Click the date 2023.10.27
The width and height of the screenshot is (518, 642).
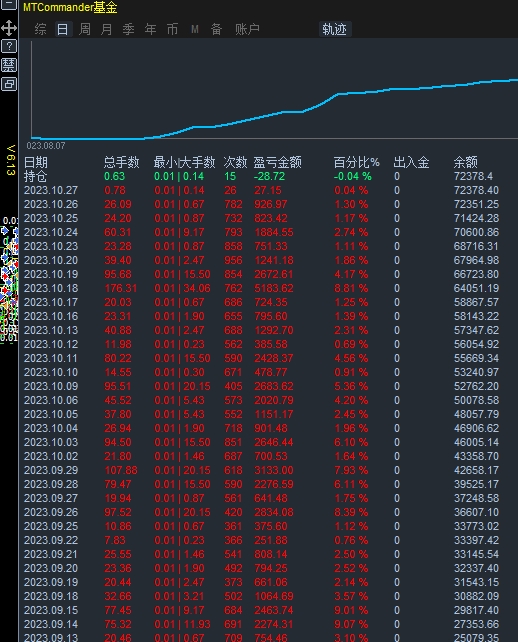pyautogui.click(x=51, y=190)
